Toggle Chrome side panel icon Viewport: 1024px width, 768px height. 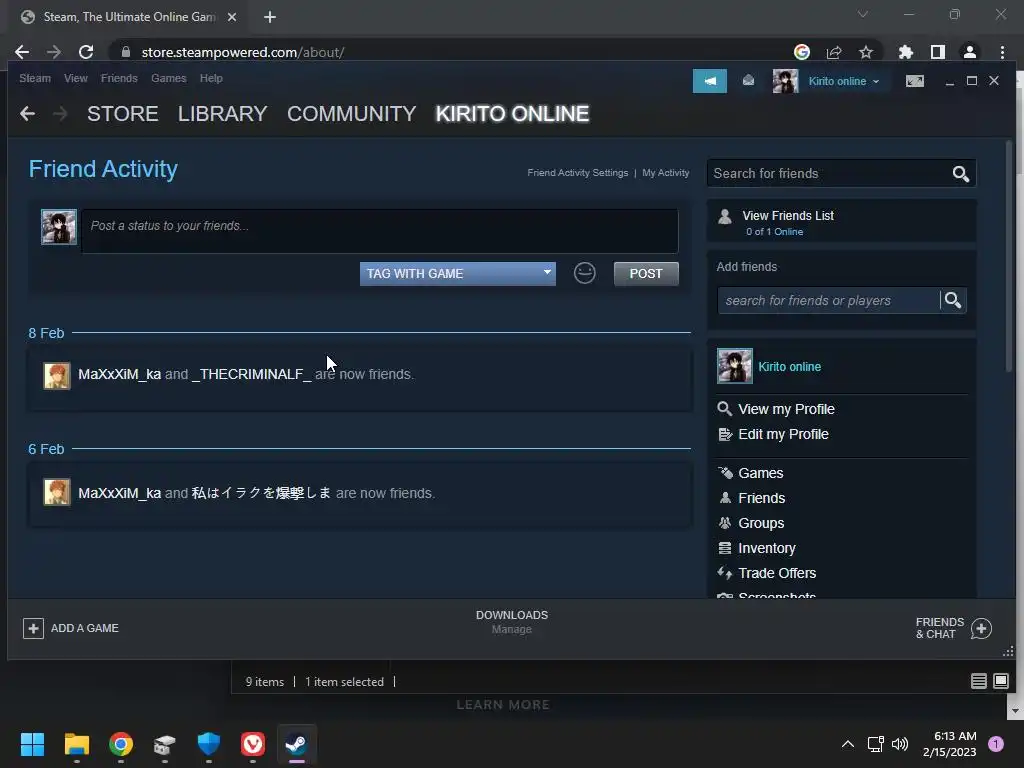coord(938,52)
